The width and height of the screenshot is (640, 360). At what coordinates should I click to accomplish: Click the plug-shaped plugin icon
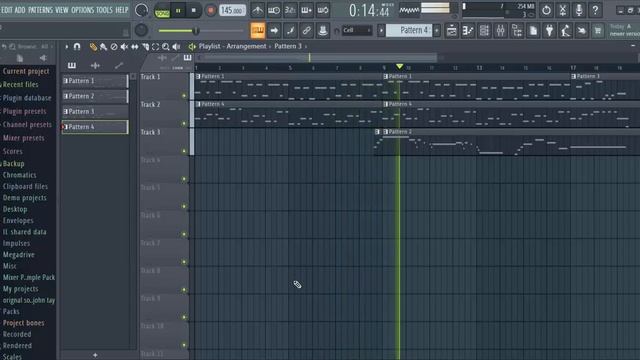[549, 30]
